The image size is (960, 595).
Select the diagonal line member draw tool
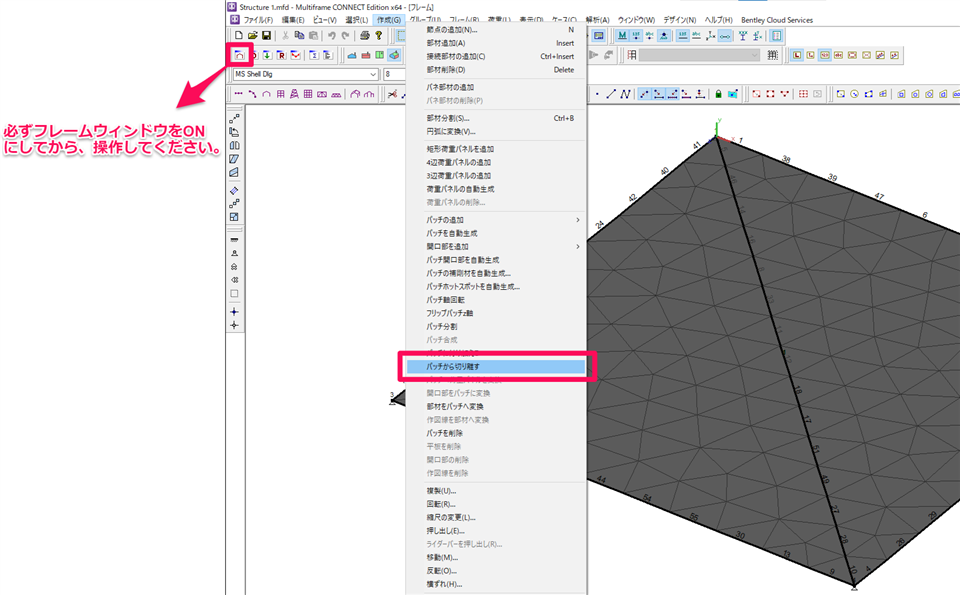click(610, 94)
